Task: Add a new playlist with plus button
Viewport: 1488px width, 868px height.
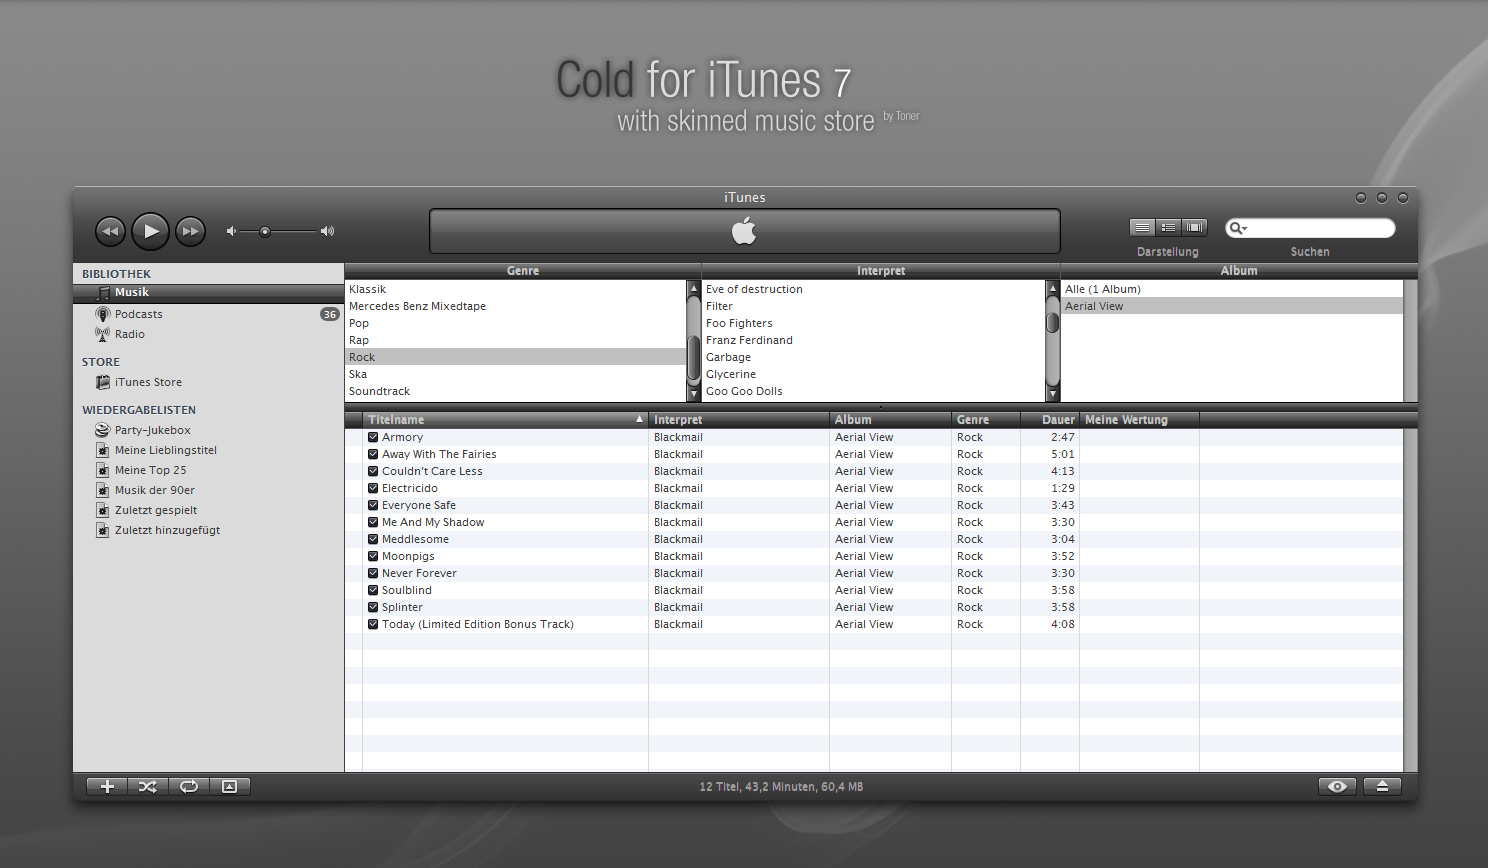Action: coord(107,787)
